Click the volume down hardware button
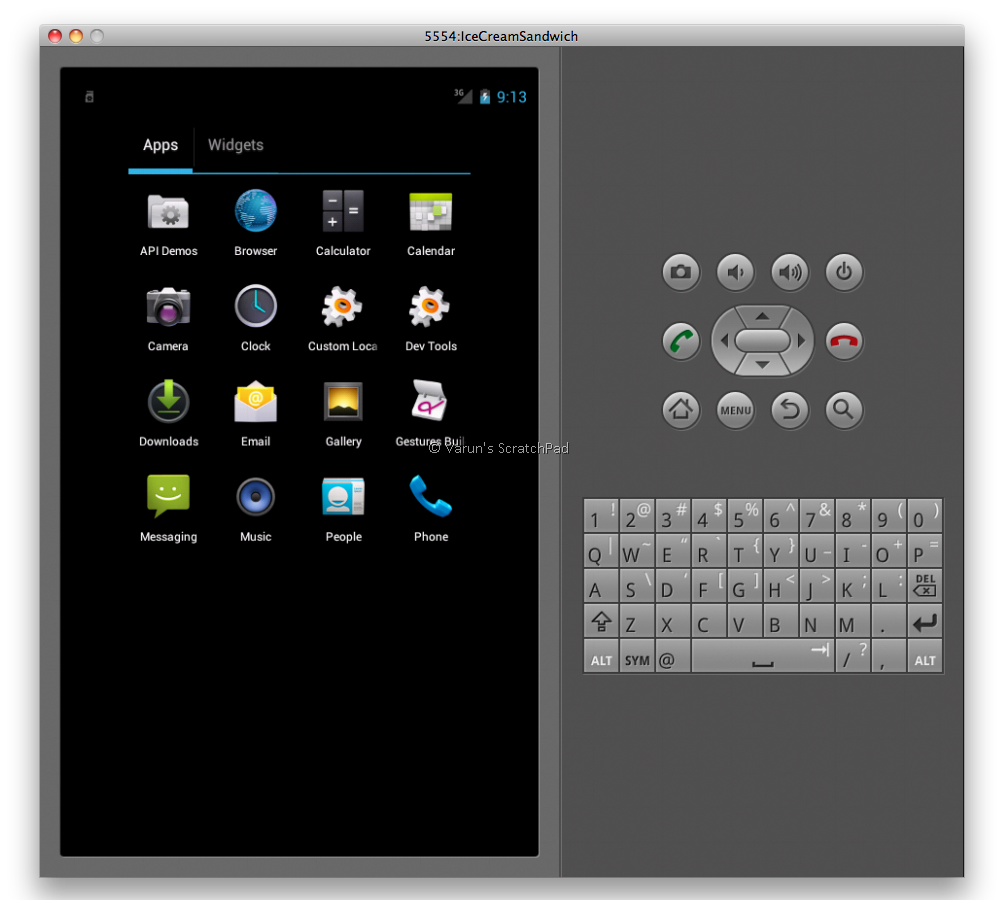1004x900 pixels. coord(735,272)
